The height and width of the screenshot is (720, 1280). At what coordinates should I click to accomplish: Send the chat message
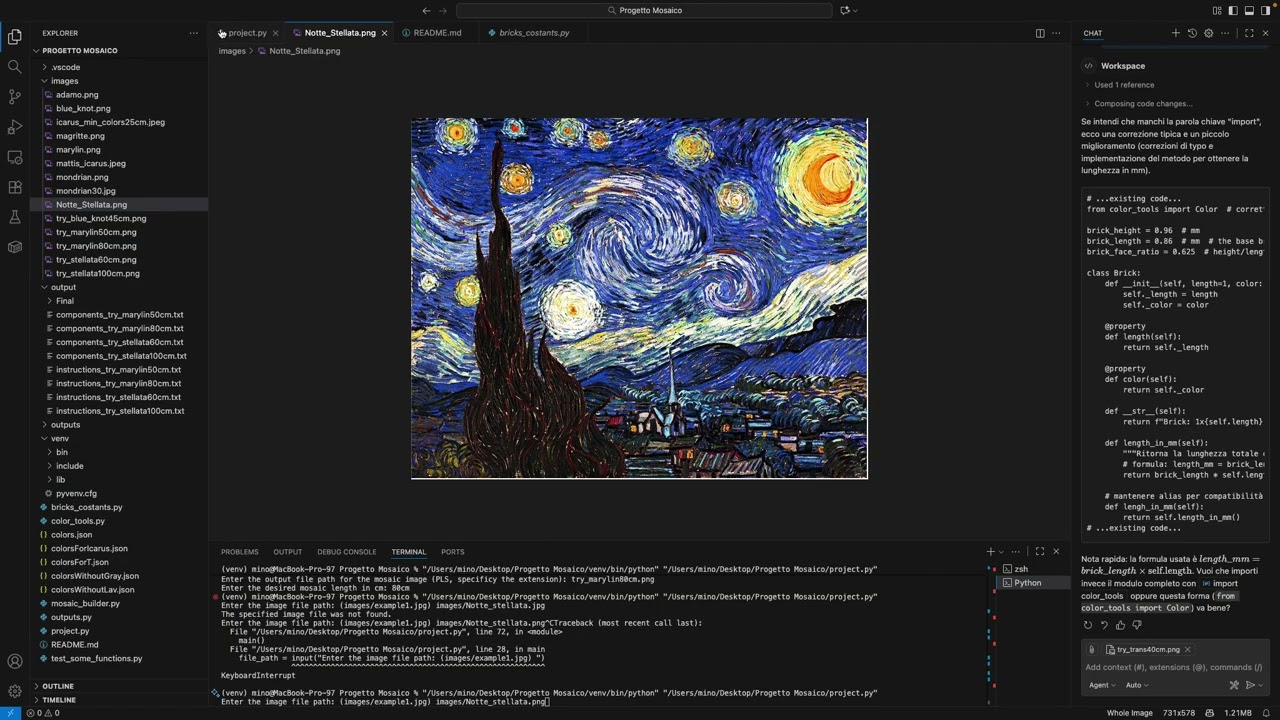tap(1249, 685)
